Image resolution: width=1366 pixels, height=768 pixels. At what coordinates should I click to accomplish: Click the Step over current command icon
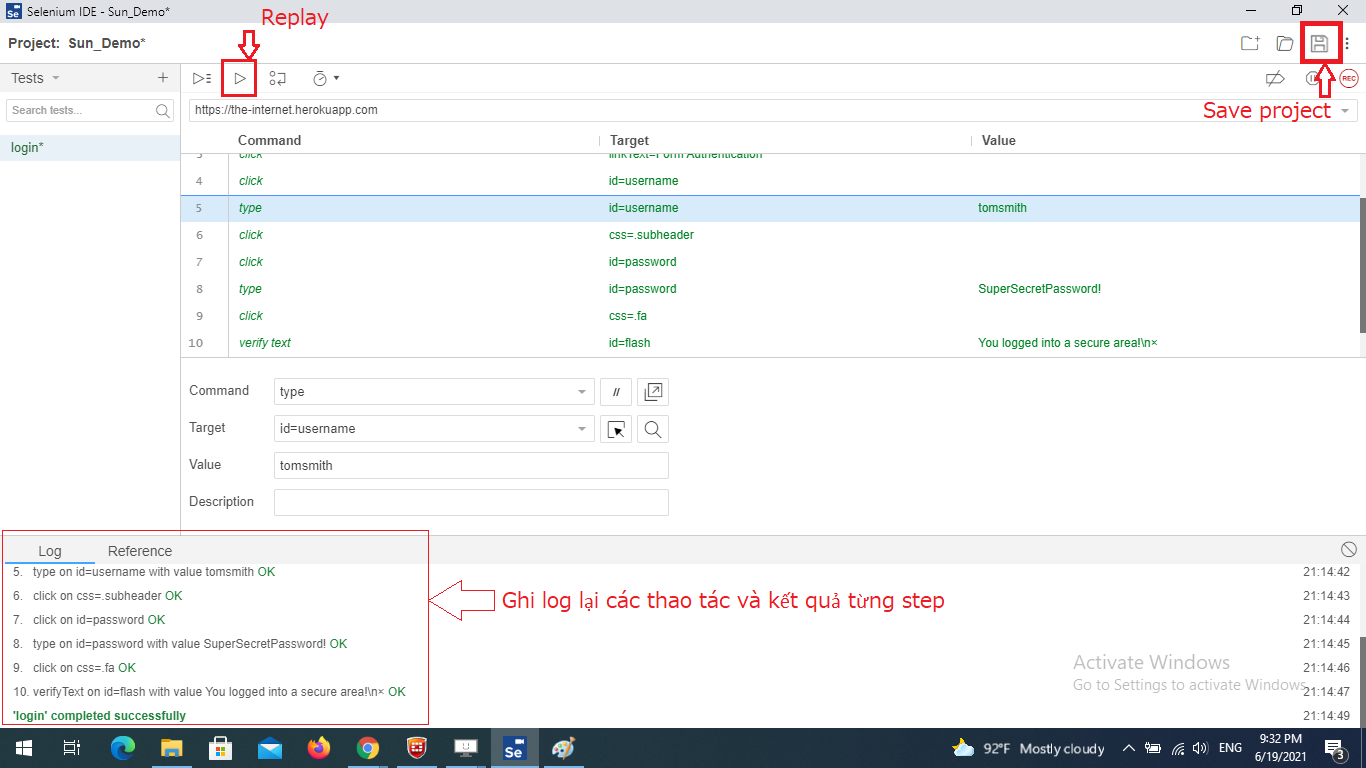point(278,78)
